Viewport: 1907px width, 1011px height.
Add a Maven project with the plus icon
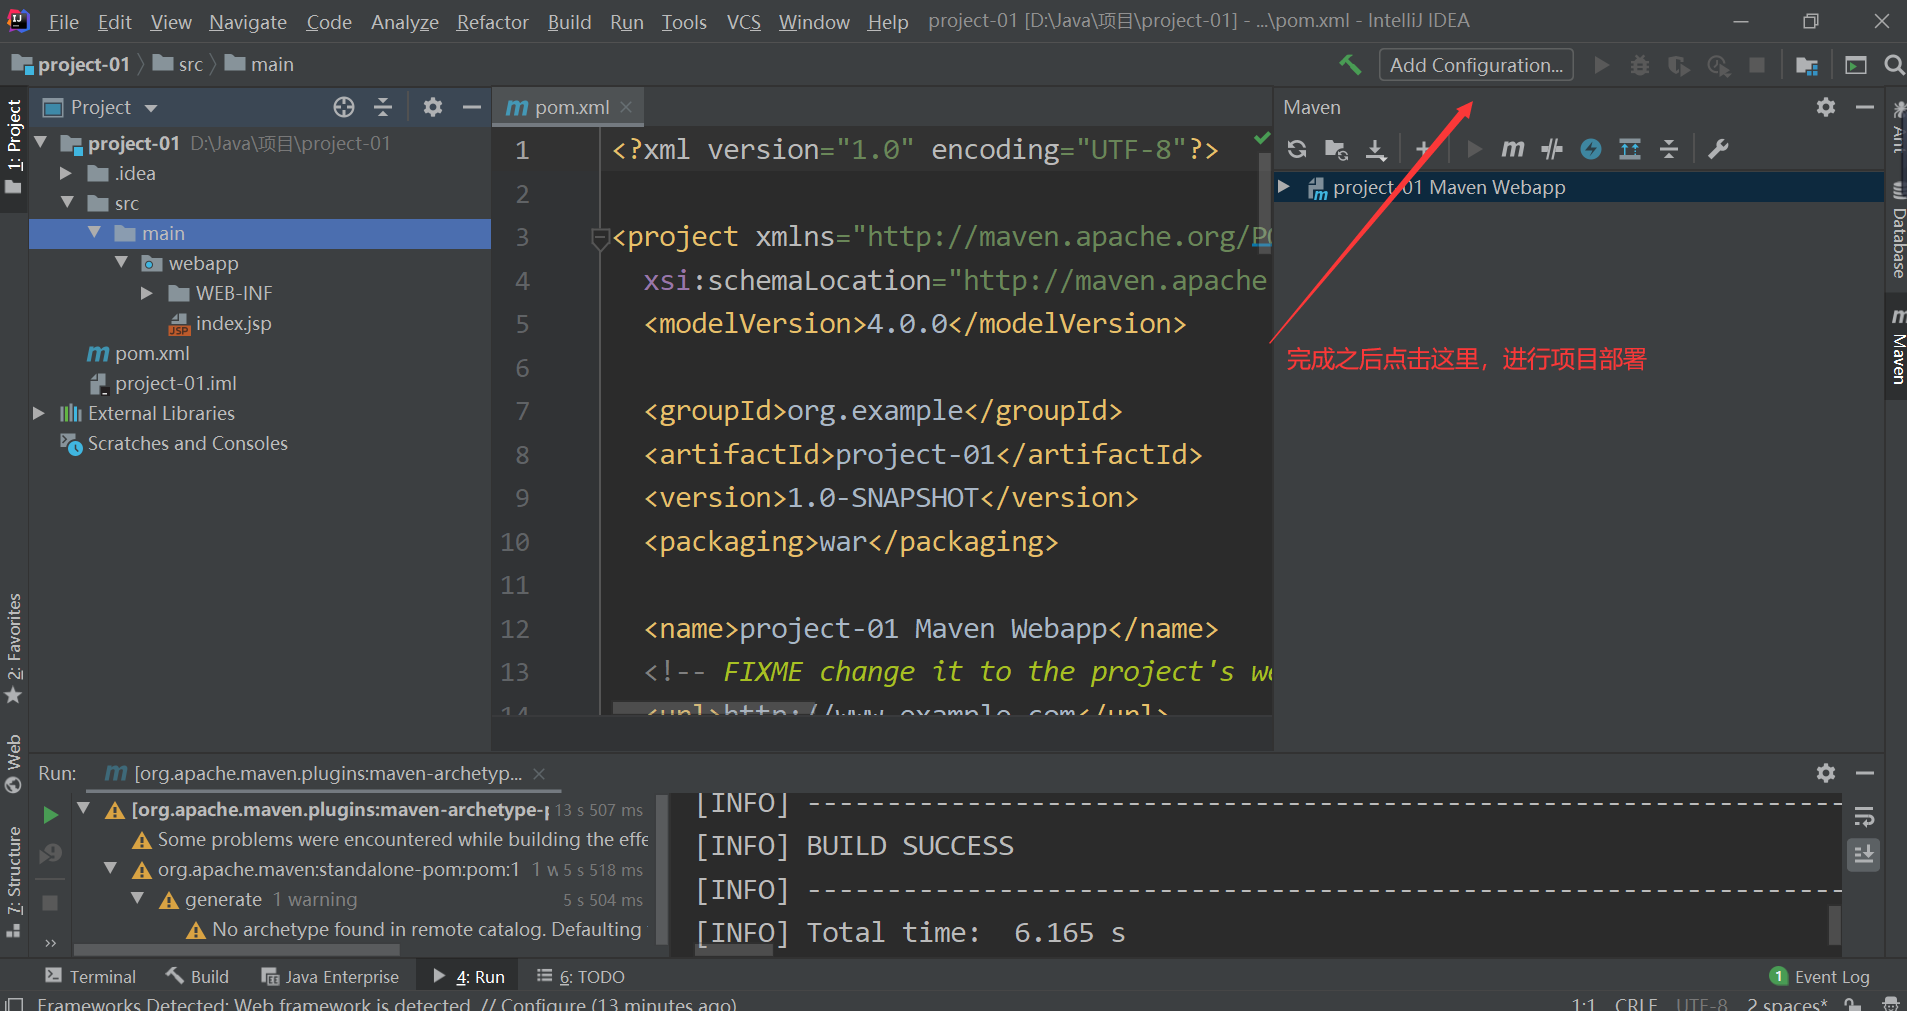pyautogui.click(x=1422, y=149)
